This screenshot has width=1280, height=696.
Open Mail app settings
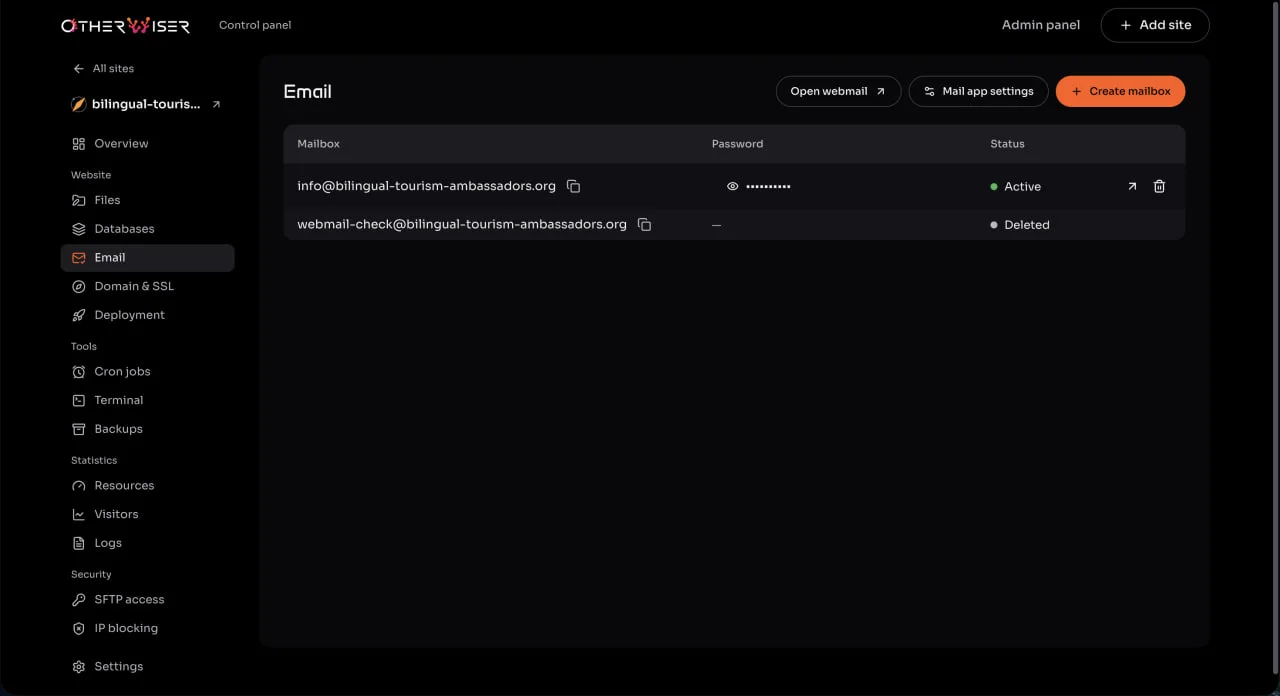[978, 91]
